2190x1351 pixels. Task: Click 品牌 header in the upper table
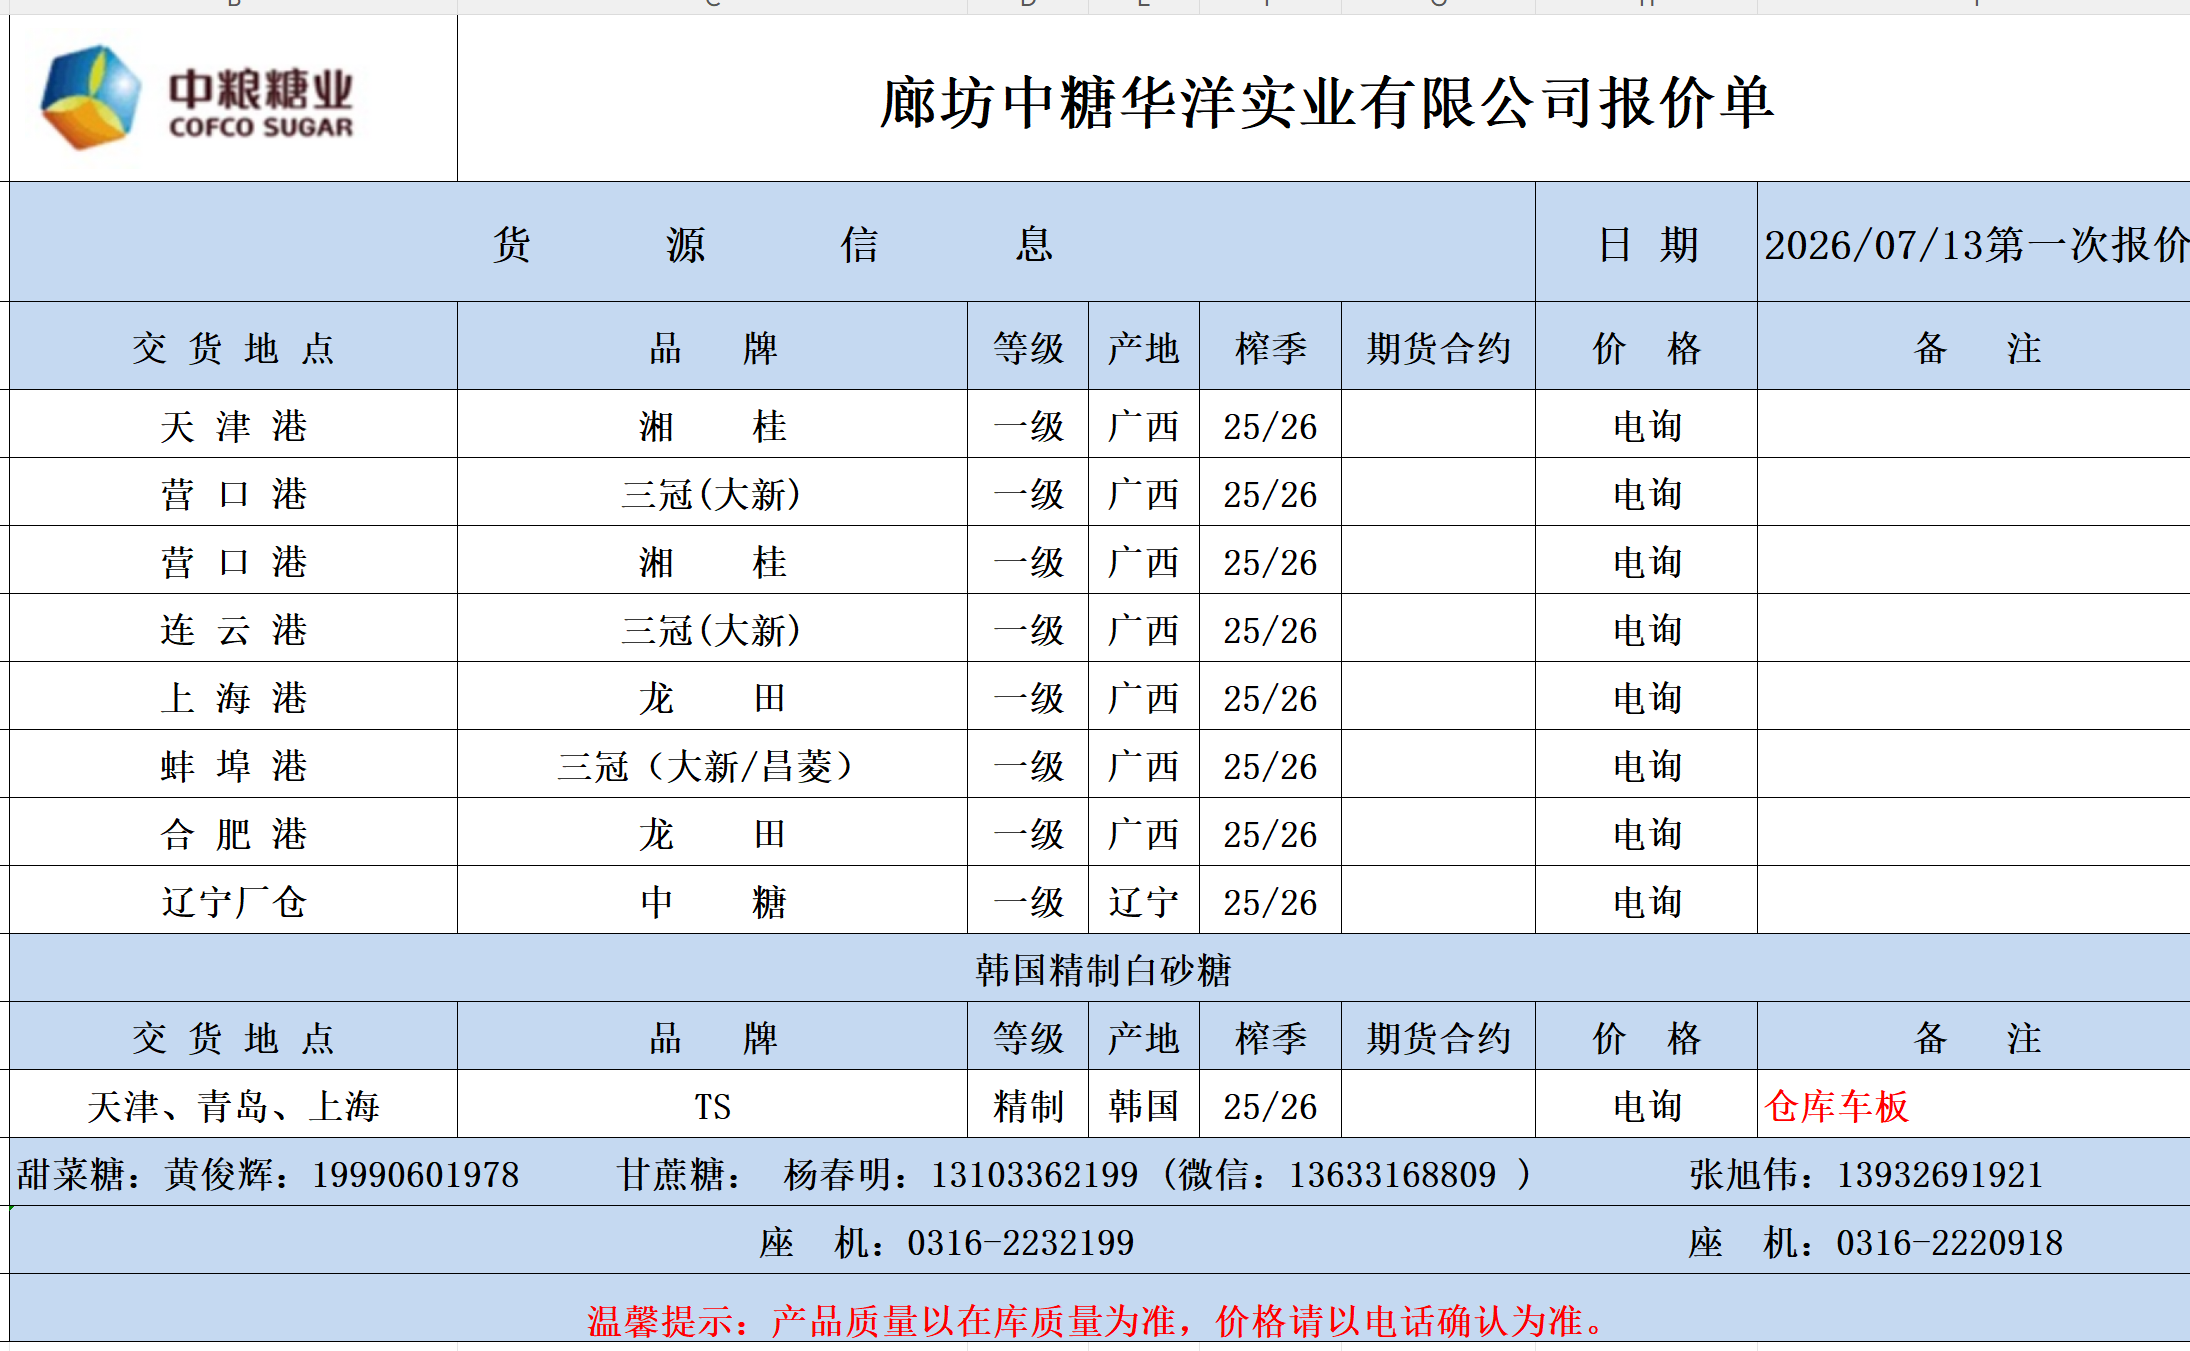712,347
